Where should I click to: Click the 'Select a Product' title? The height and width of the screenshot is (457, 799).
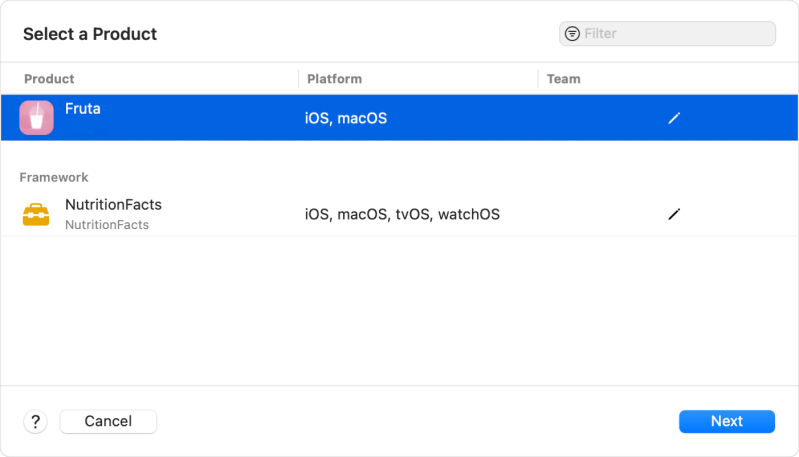[x=90, y=34]
